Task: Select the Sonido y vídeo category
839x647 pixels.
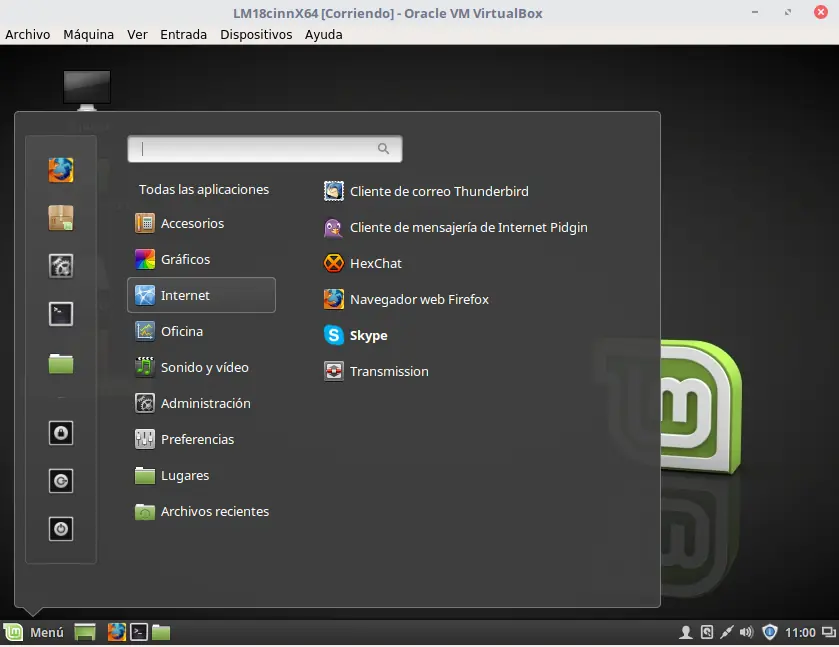Action: click(x=201, y=367)
